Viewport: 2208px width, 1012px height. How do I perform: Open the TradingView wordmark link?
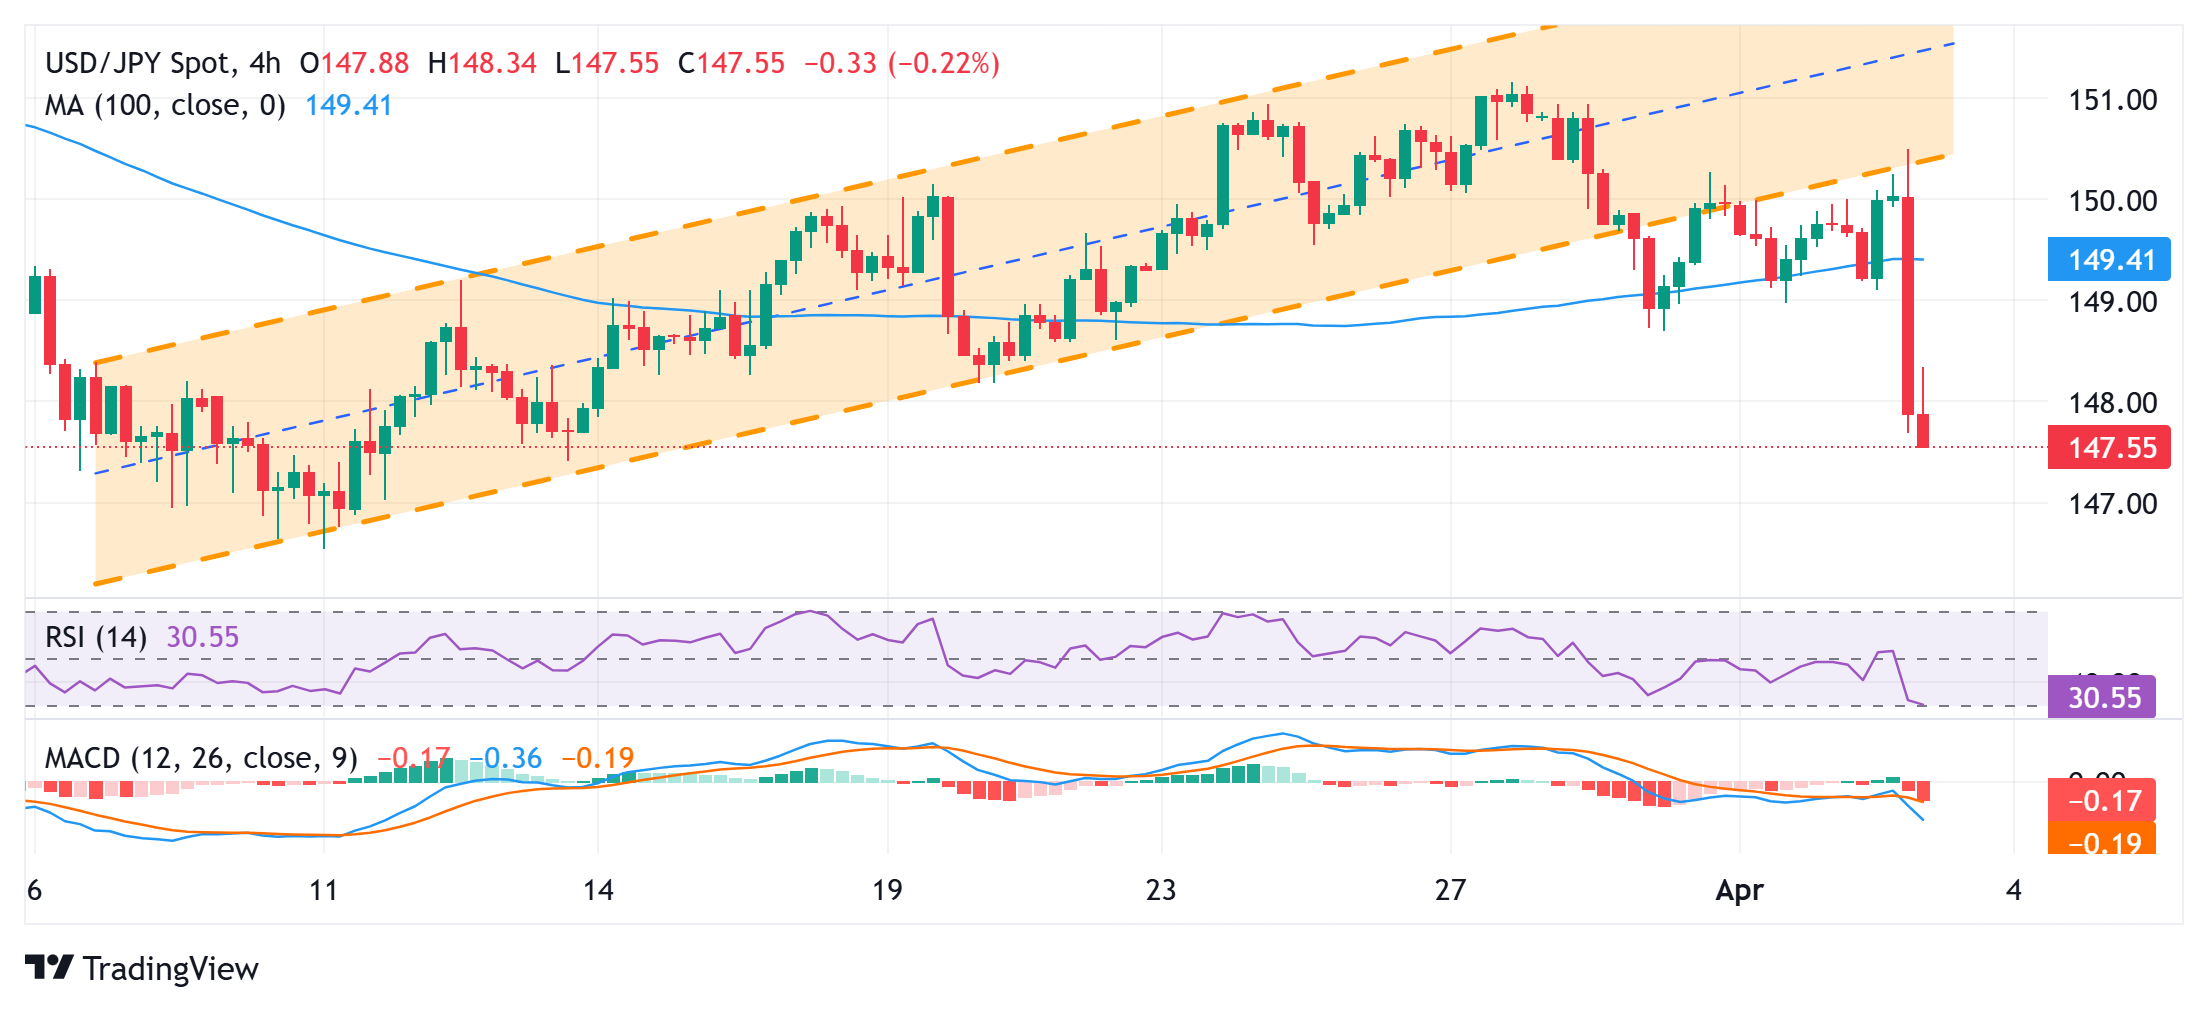pyautogui.click(x=170, y=969)
